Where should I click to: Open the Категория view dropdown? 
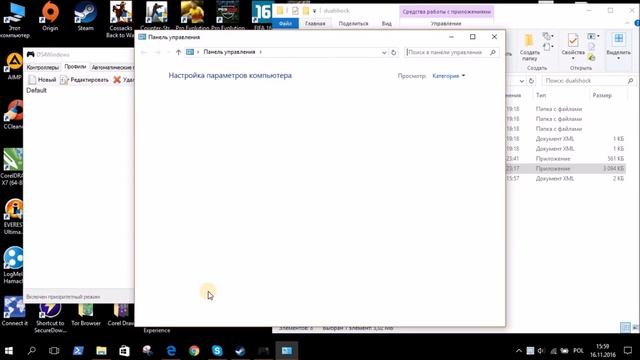click(x=449, y=76)
